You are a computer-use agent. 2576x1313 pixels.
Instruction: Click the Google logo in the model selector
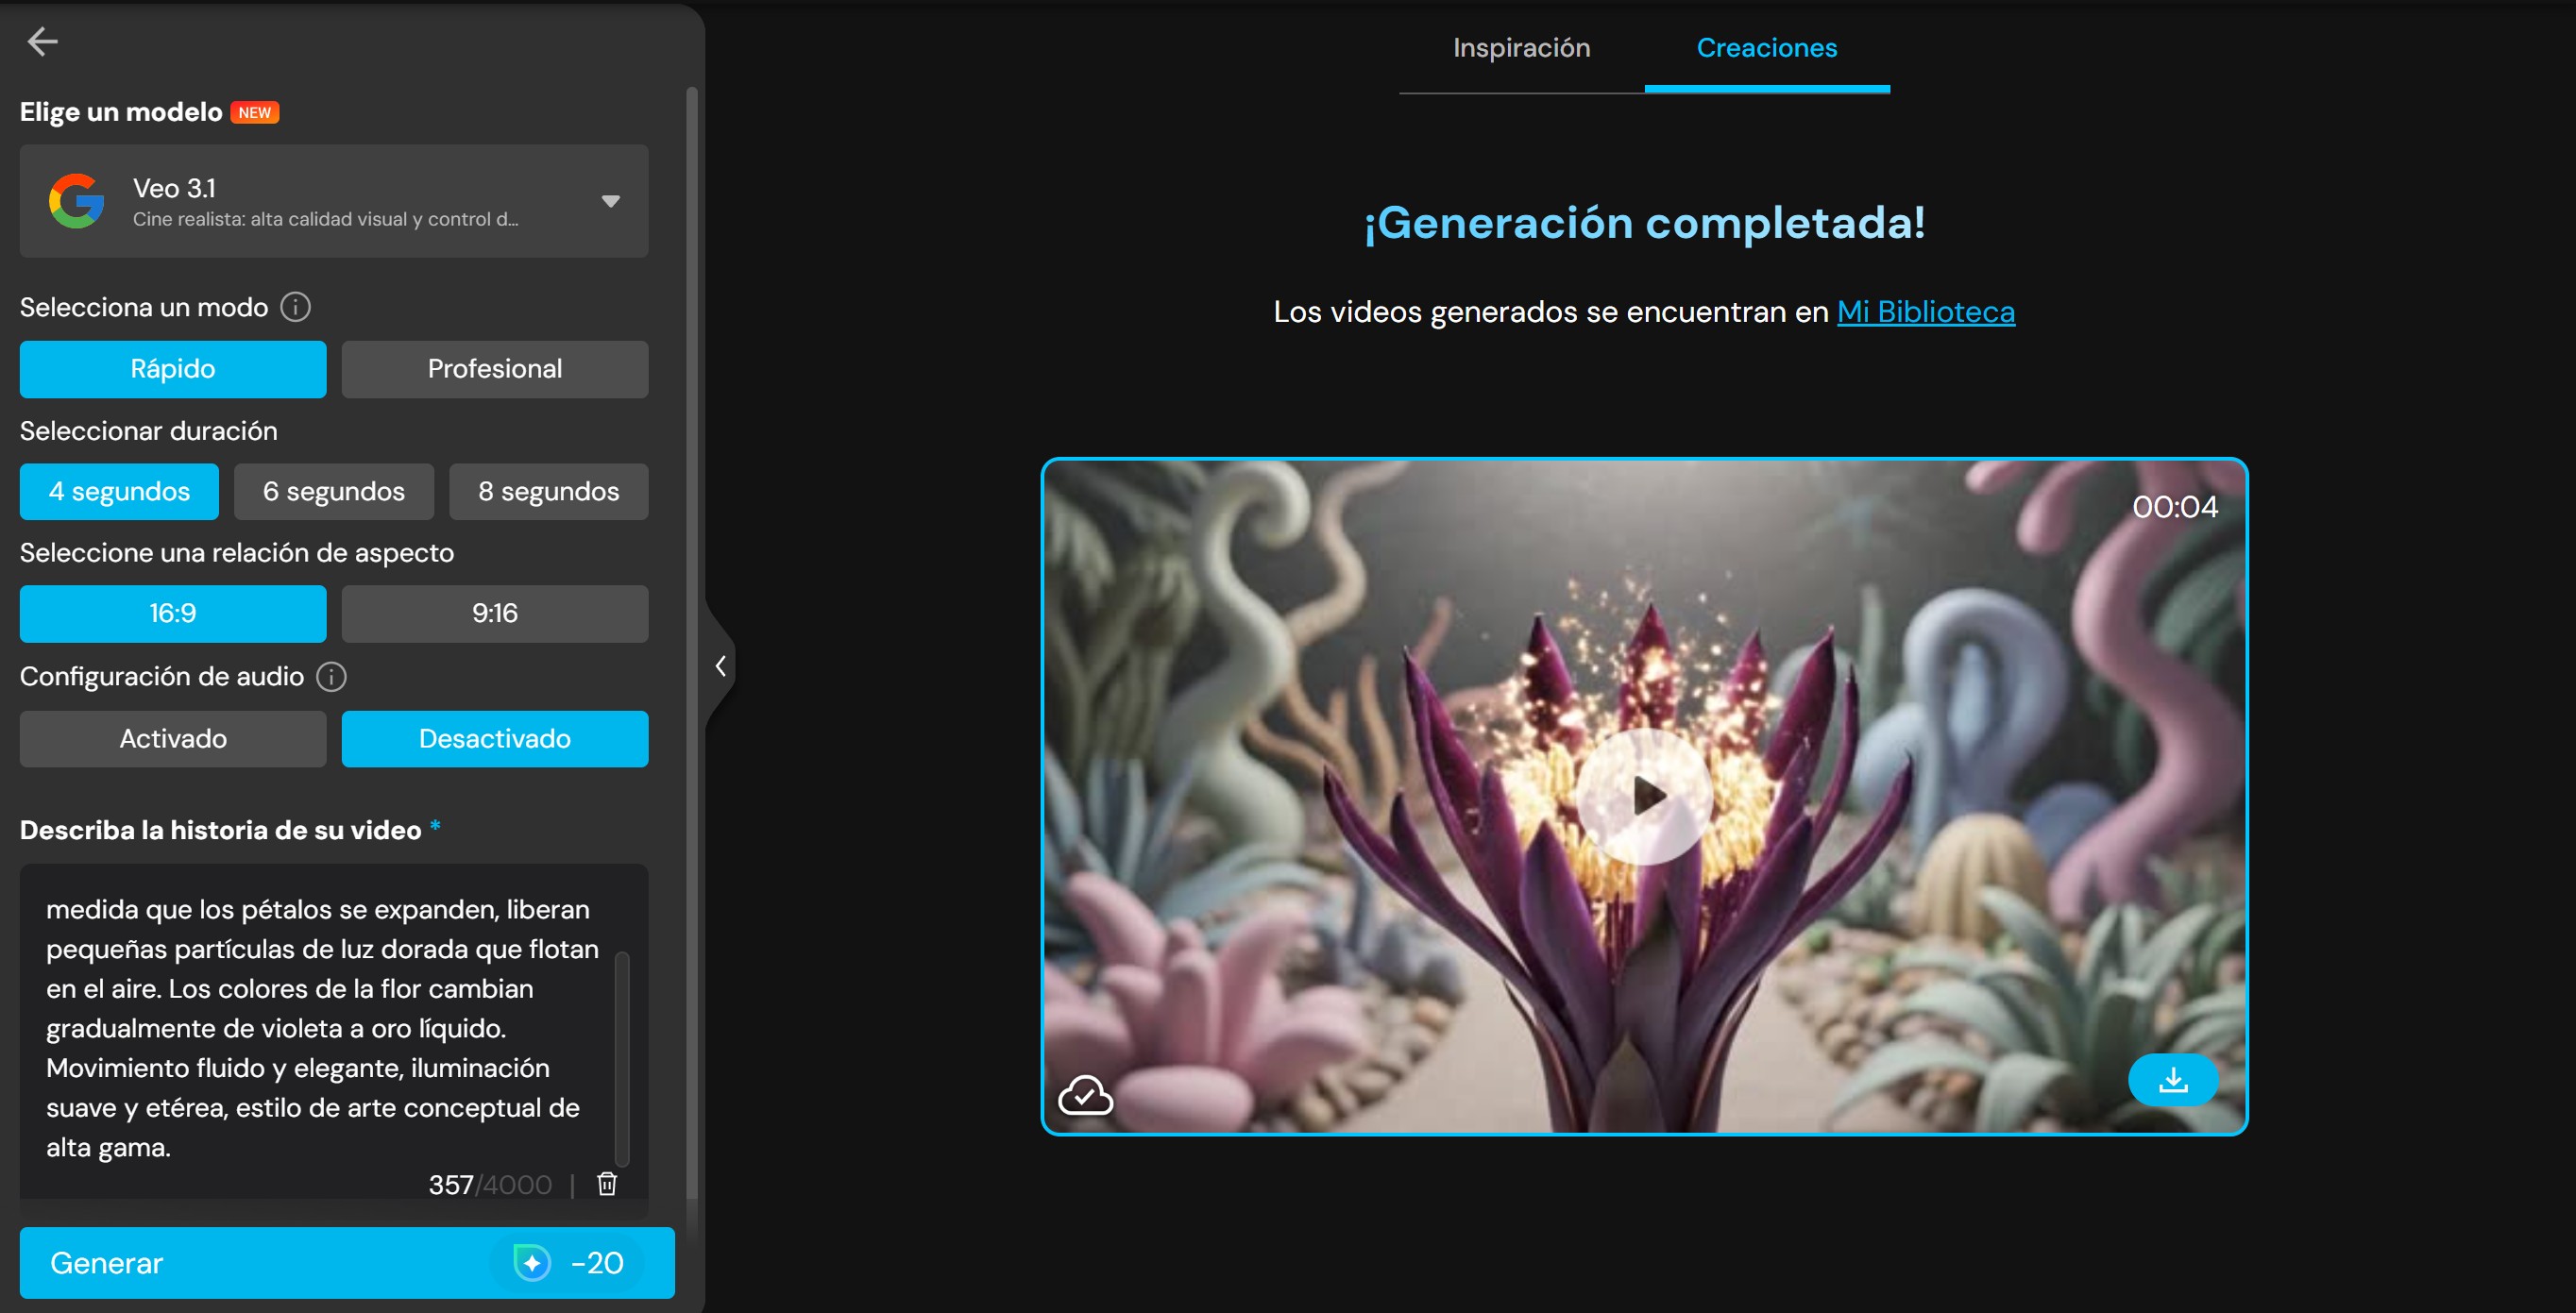(x=75, y=200)
